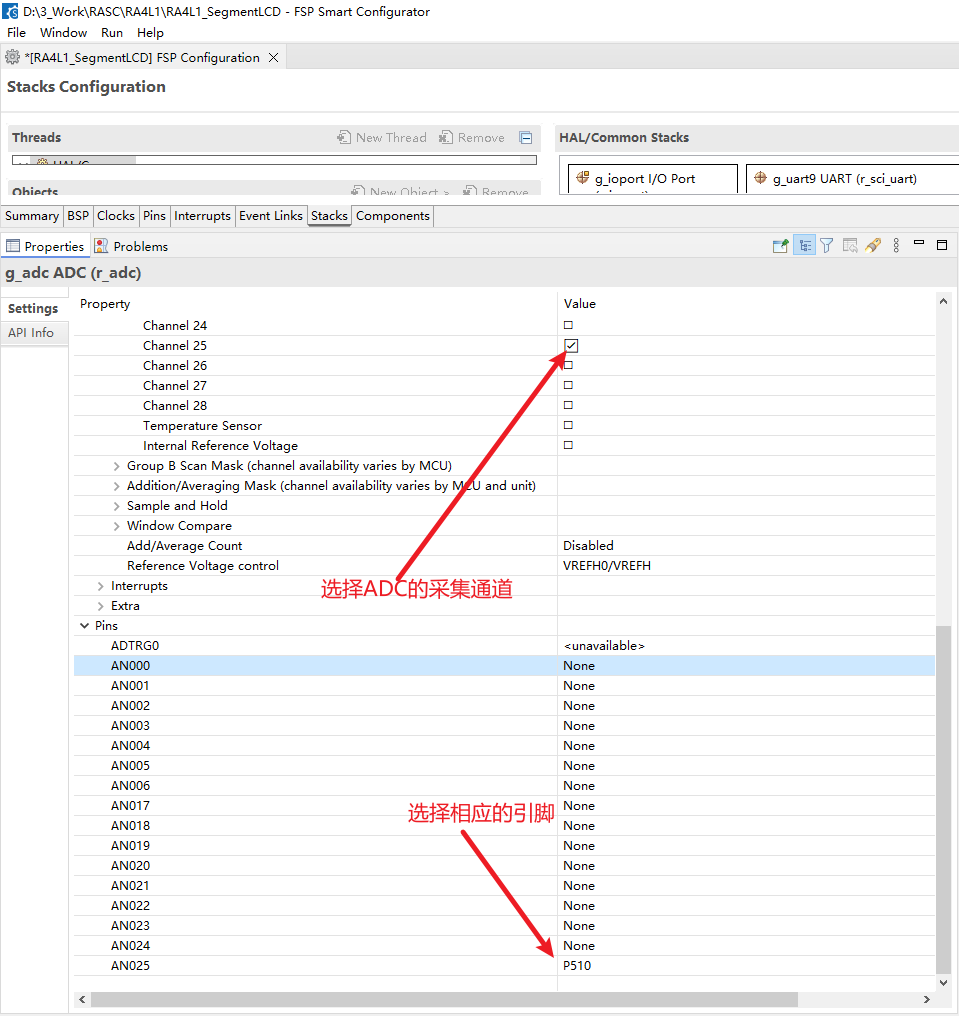The height and width of the screenshot is (1016, 959).
Task: Click the New Thread icon
Action: tap(343, 137)
